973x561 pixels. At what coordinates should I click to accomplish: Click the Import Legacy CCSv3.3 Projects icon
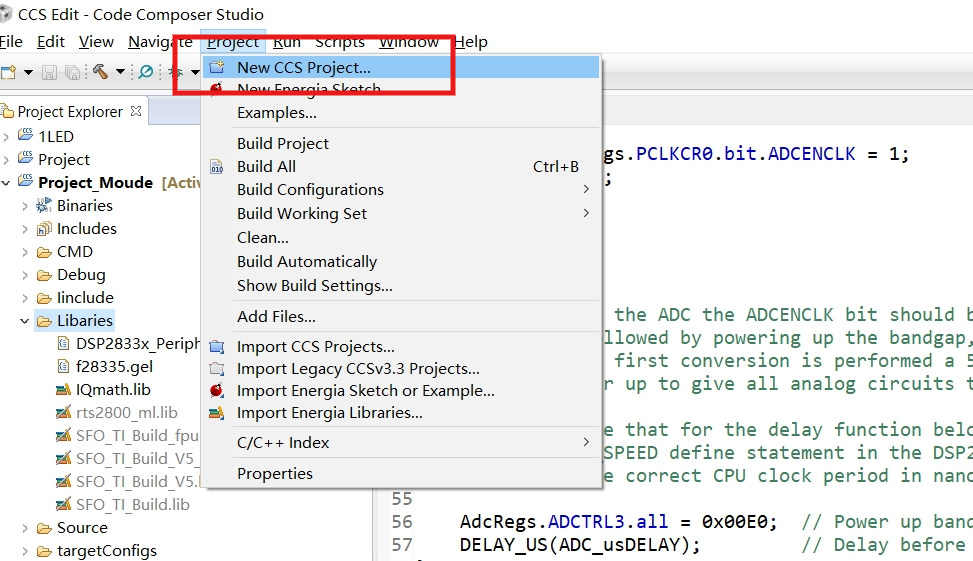(217, 369)
